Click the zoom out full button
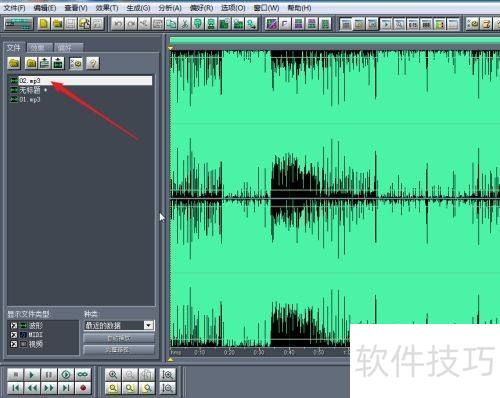Image resolution: width=500 pixels, height=398 pixels. click(147, 375)
